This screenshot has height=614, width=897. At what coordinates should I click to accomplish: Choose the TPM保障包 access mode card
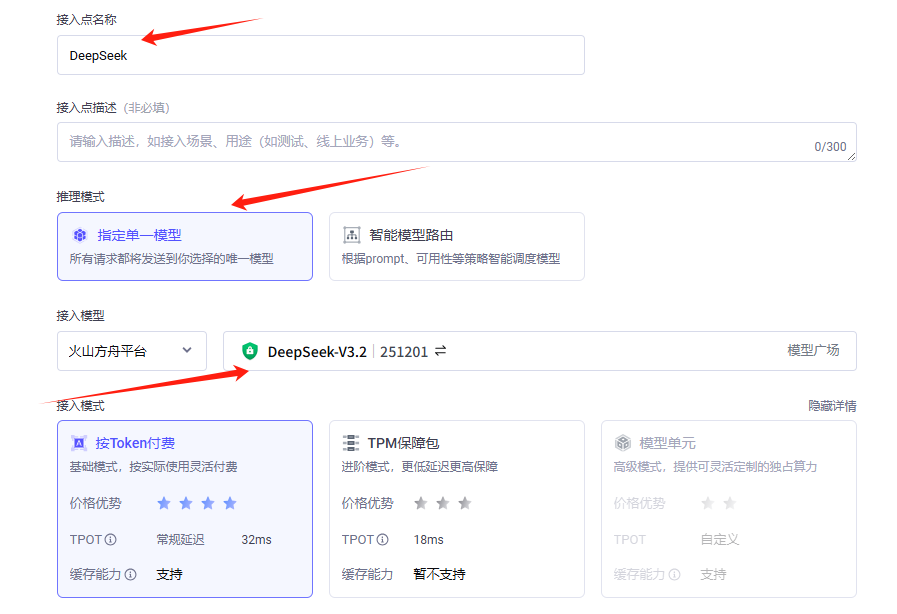pyautogui.click(x=457, y=509)
